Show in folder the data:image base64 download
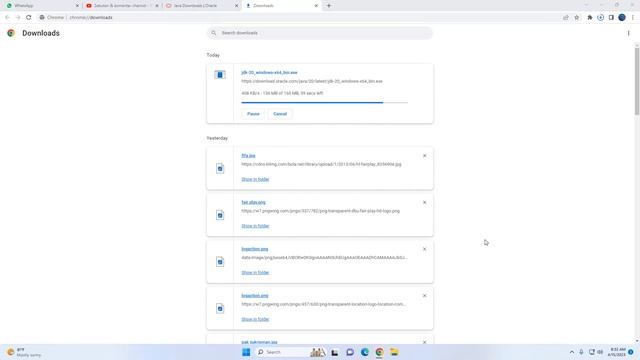 (x=255, y=273)
